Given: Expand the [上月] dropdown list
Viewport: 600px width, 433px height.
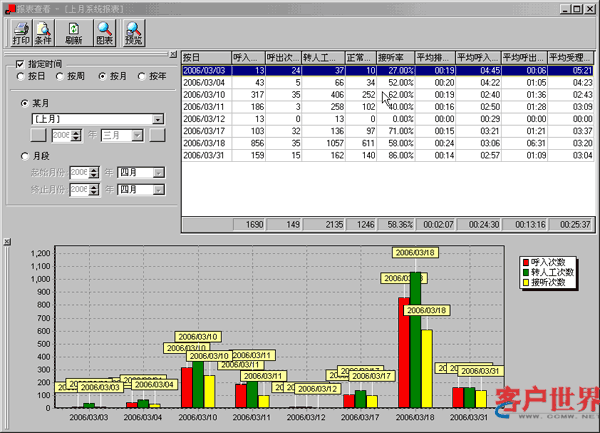Looking at the screenshot, I should point(158,119).
